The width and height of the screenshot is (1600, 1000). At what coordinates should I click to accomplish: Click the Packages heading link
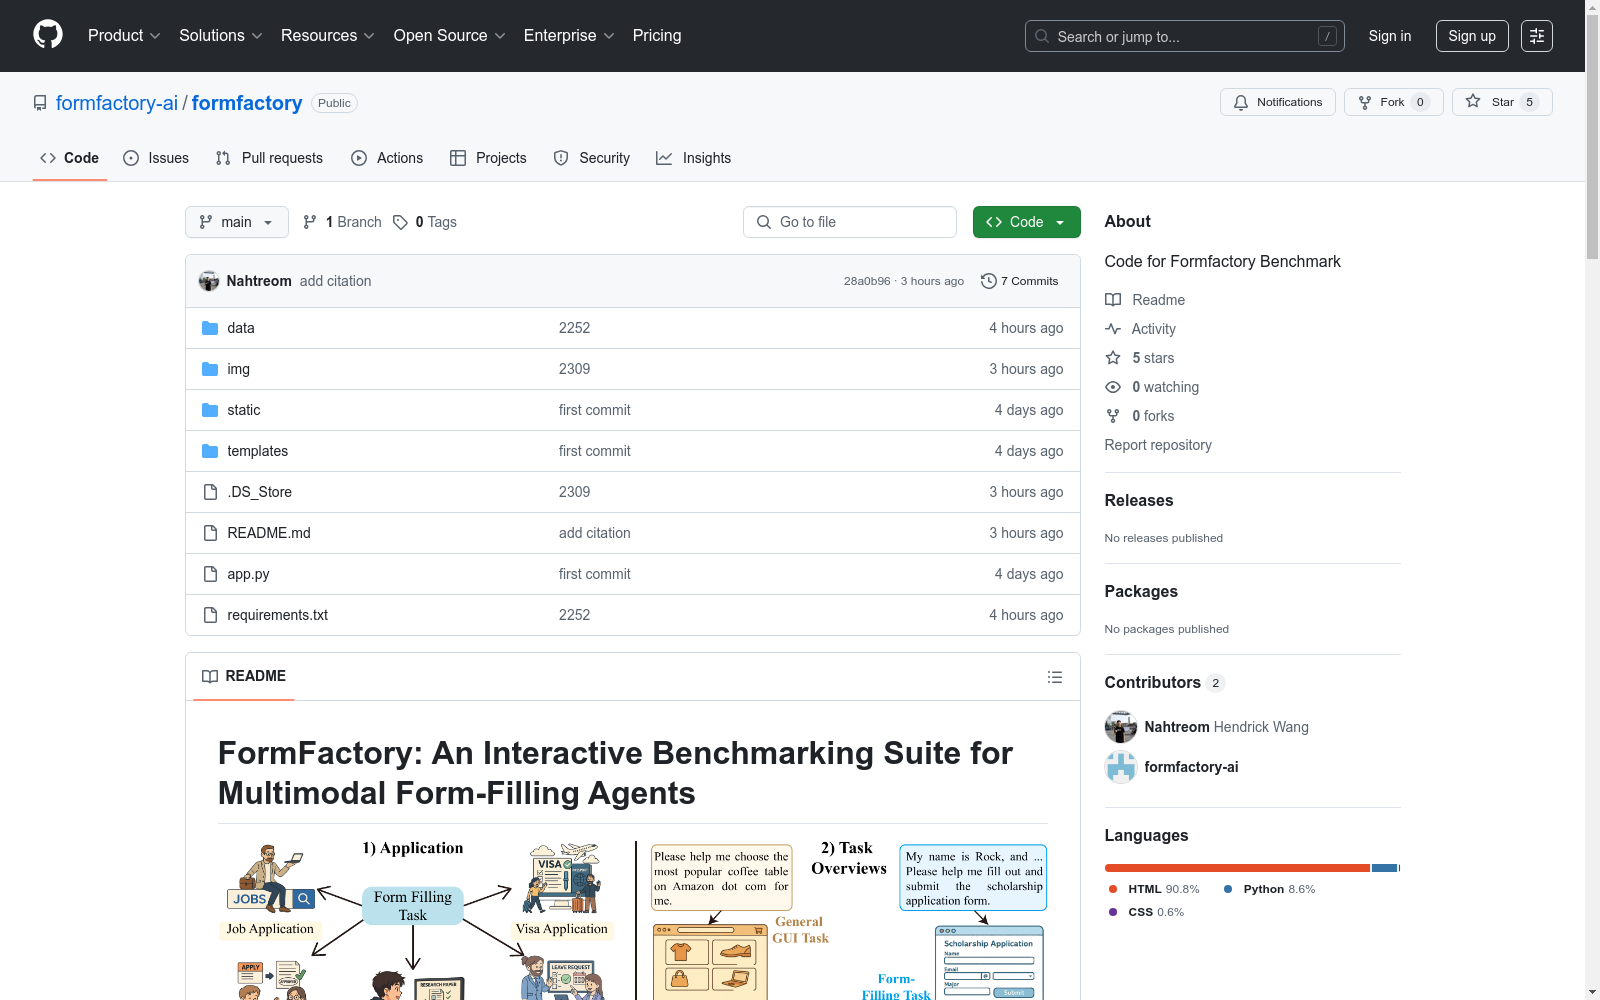tap(1141, 591)
